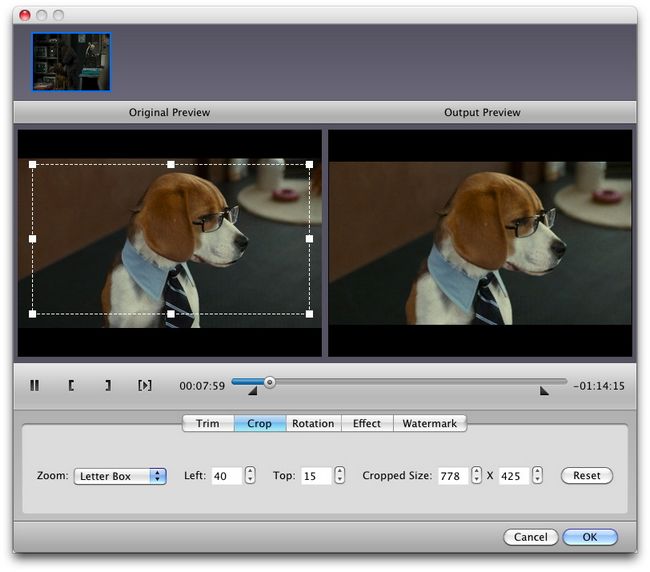The height and width of the screenshot is (572, 650).
Task: Open the Rotation tab
Action: pyautogui.click(x=313, y=423)
